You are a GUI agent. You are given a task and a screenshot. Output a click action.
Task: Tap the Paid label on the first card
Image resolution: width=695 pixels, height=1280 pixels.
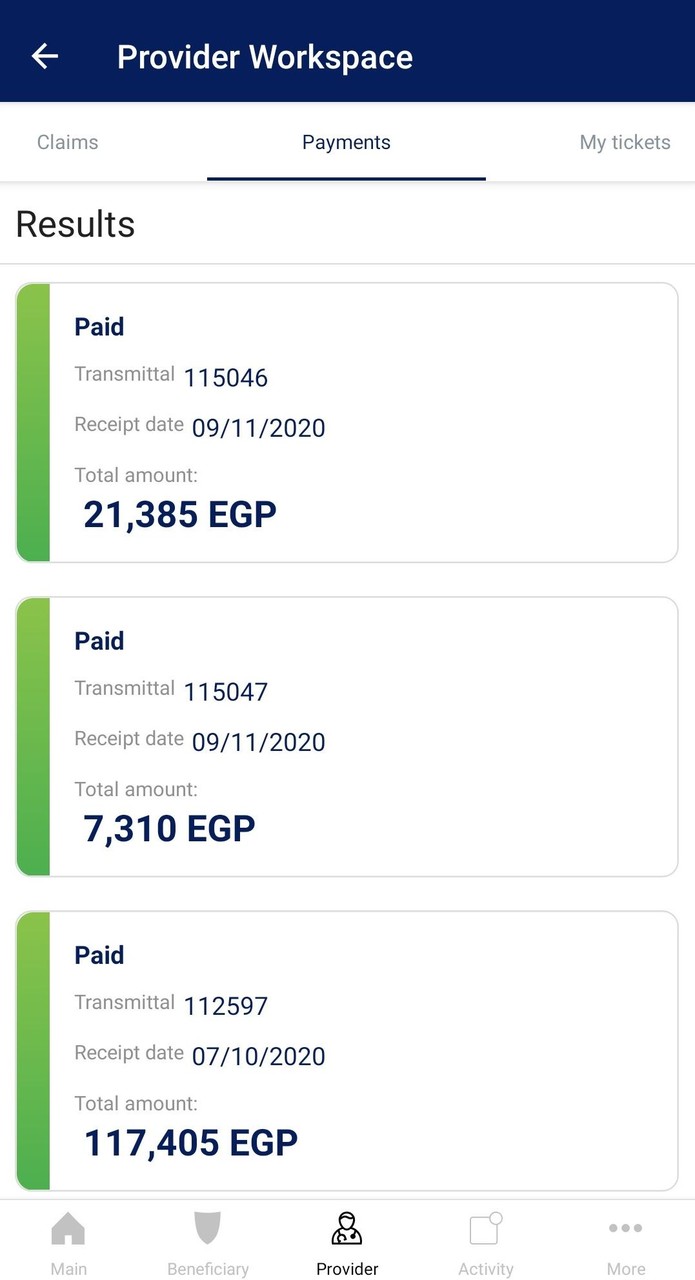(x=99, y=327)
